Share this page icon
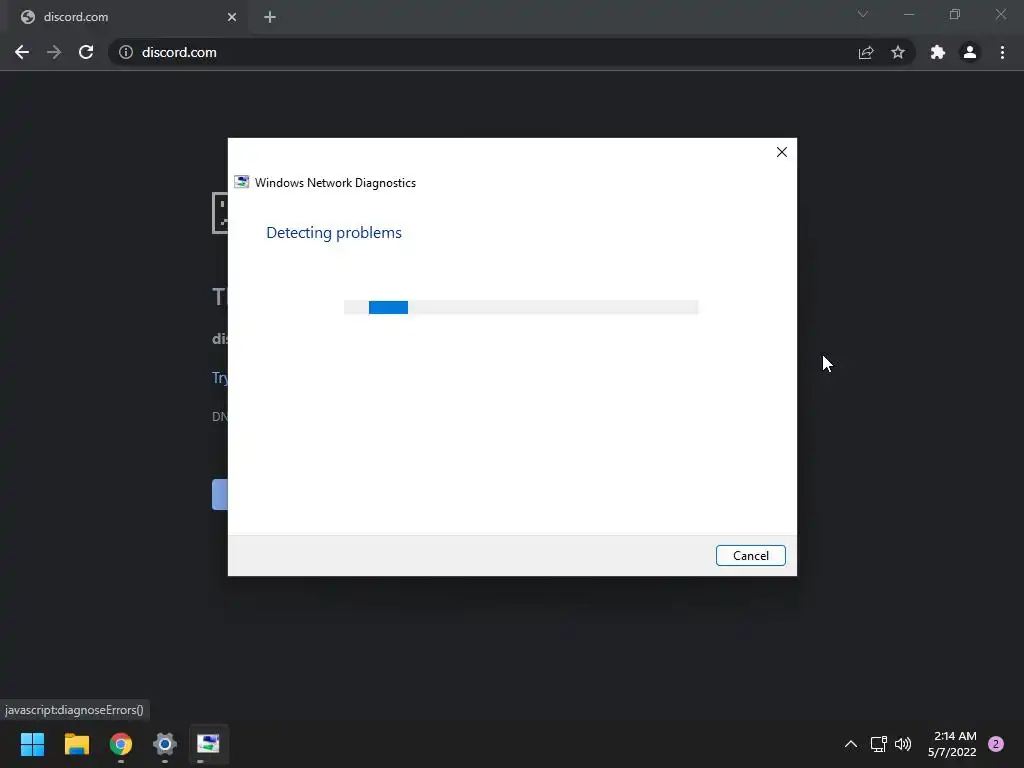 [866, 52]
